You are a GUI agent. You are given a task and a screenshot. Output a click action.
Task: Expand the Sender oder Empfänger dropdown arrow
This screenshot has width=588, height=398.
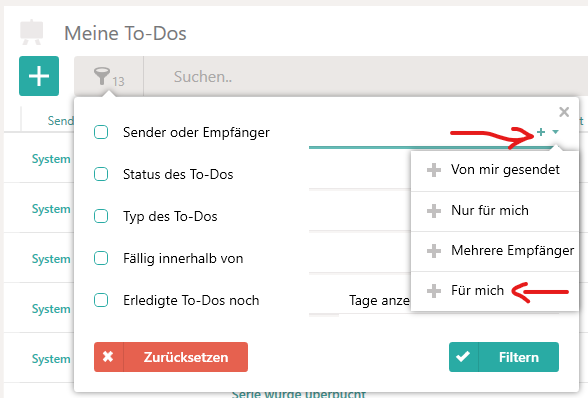point(555,132)
